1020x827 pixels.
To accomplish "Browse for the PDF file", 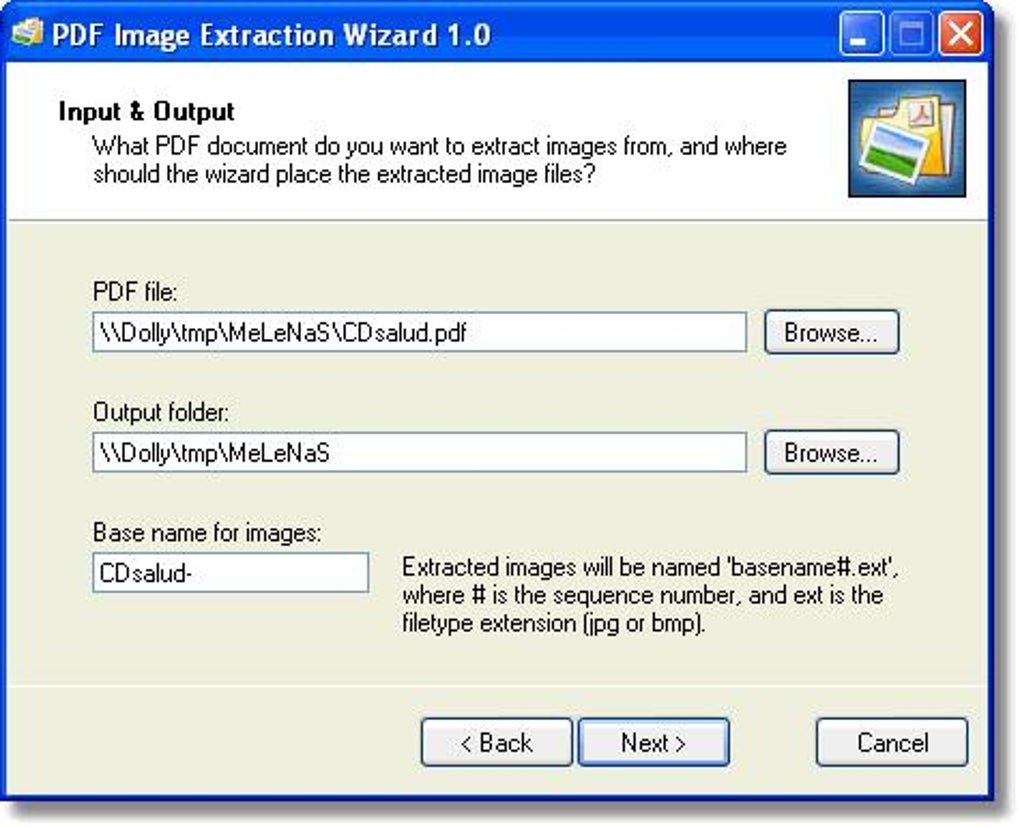I will click(x=831, y=333).
